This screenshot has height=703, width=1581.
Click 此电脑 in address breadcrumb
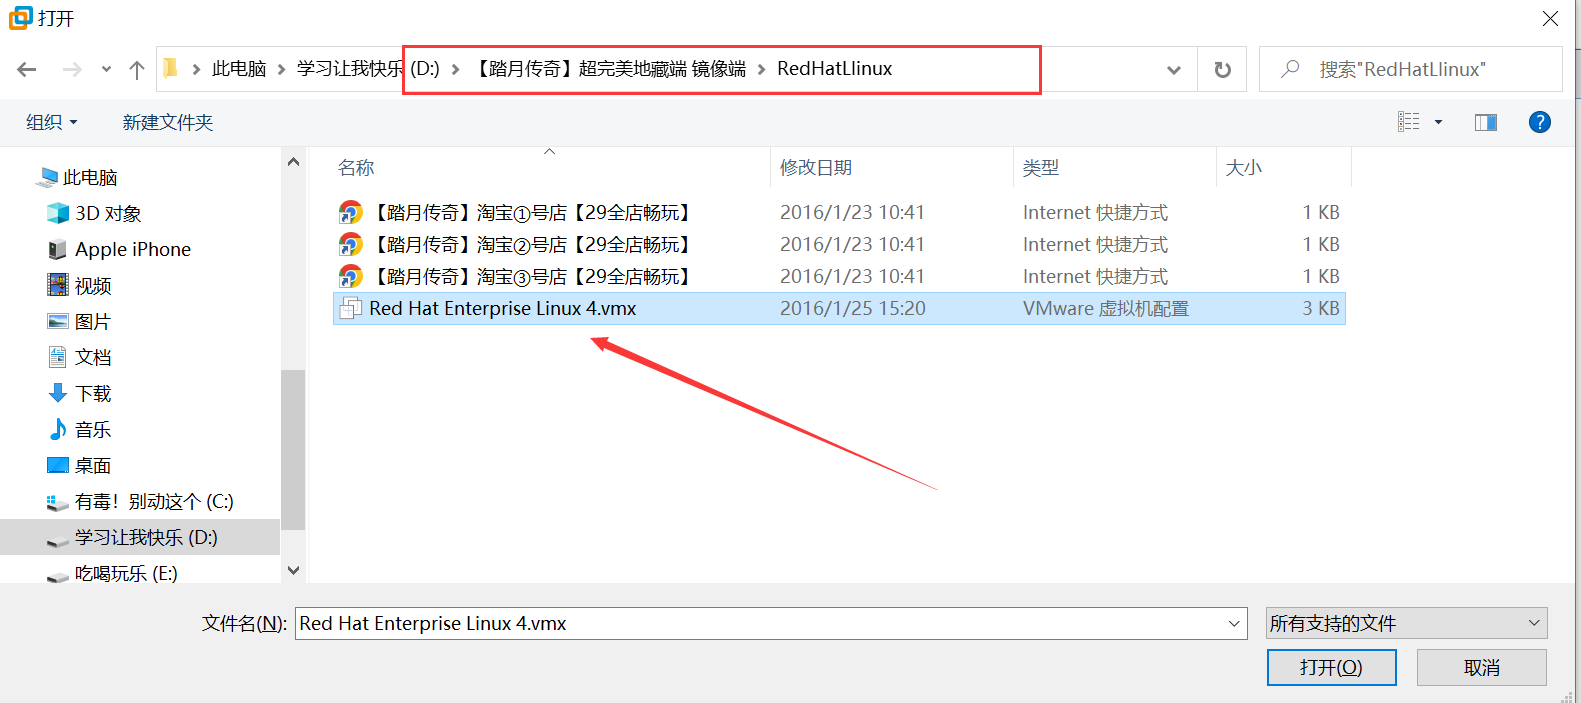239,68
